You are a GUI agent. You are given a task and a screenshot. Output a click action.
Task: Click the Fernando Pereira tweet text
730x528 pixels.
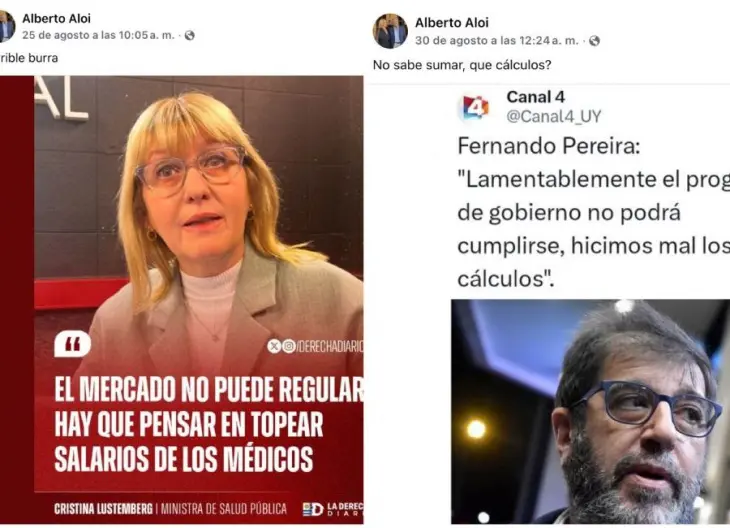coord(594,212)
